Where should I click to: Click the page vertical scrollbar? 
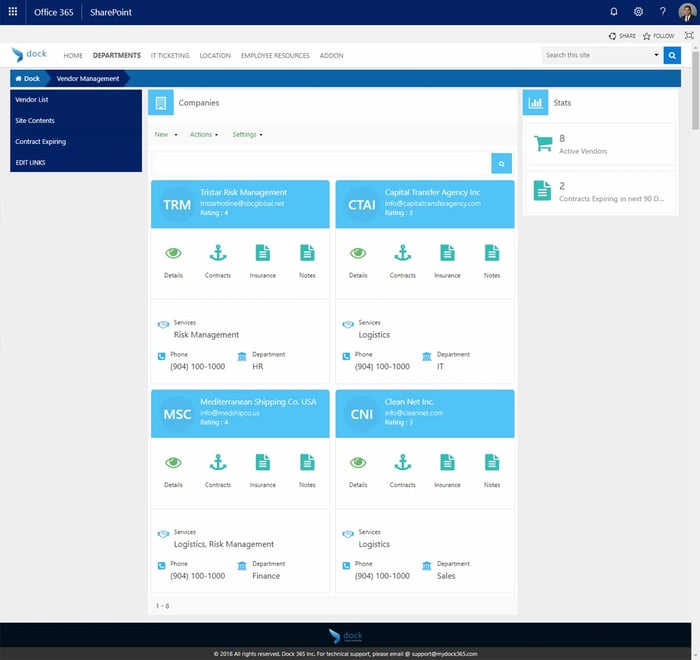point(695,89)
